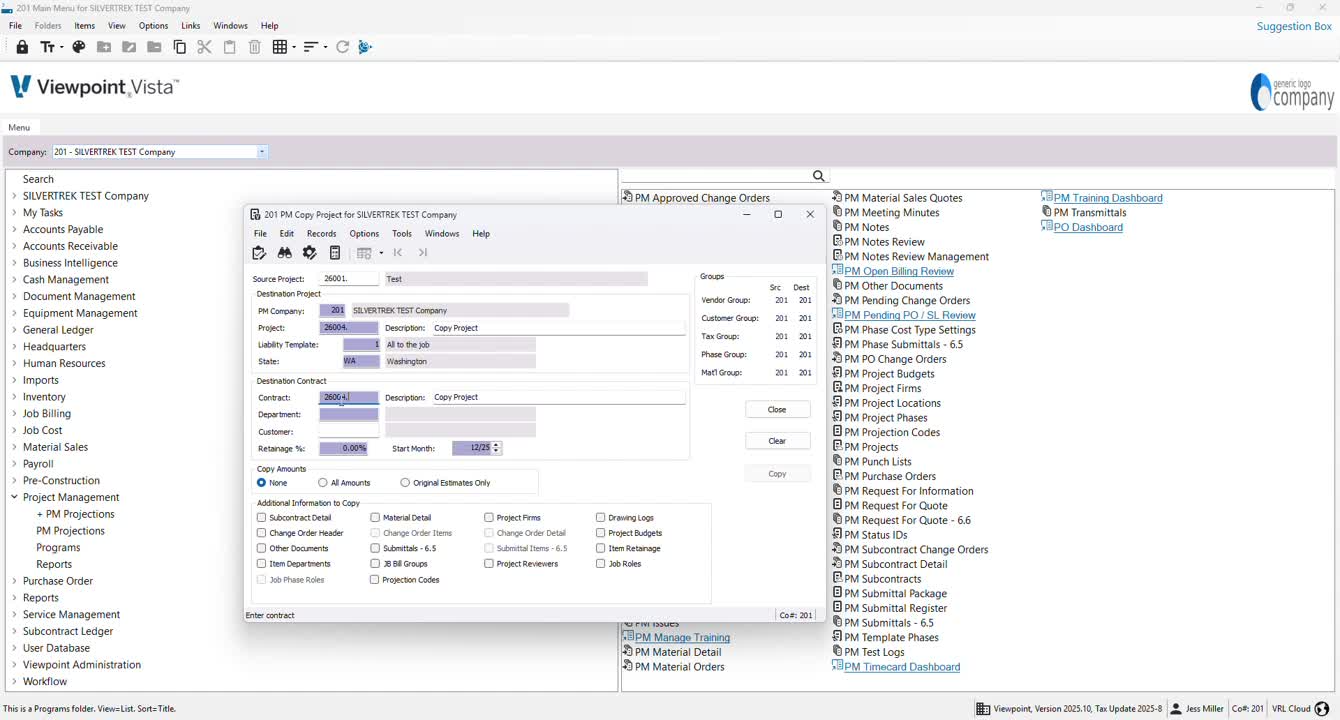Click the scissors cut icon
The height and width of the screenshot is (720, 1340).
(x=204, y=47)
